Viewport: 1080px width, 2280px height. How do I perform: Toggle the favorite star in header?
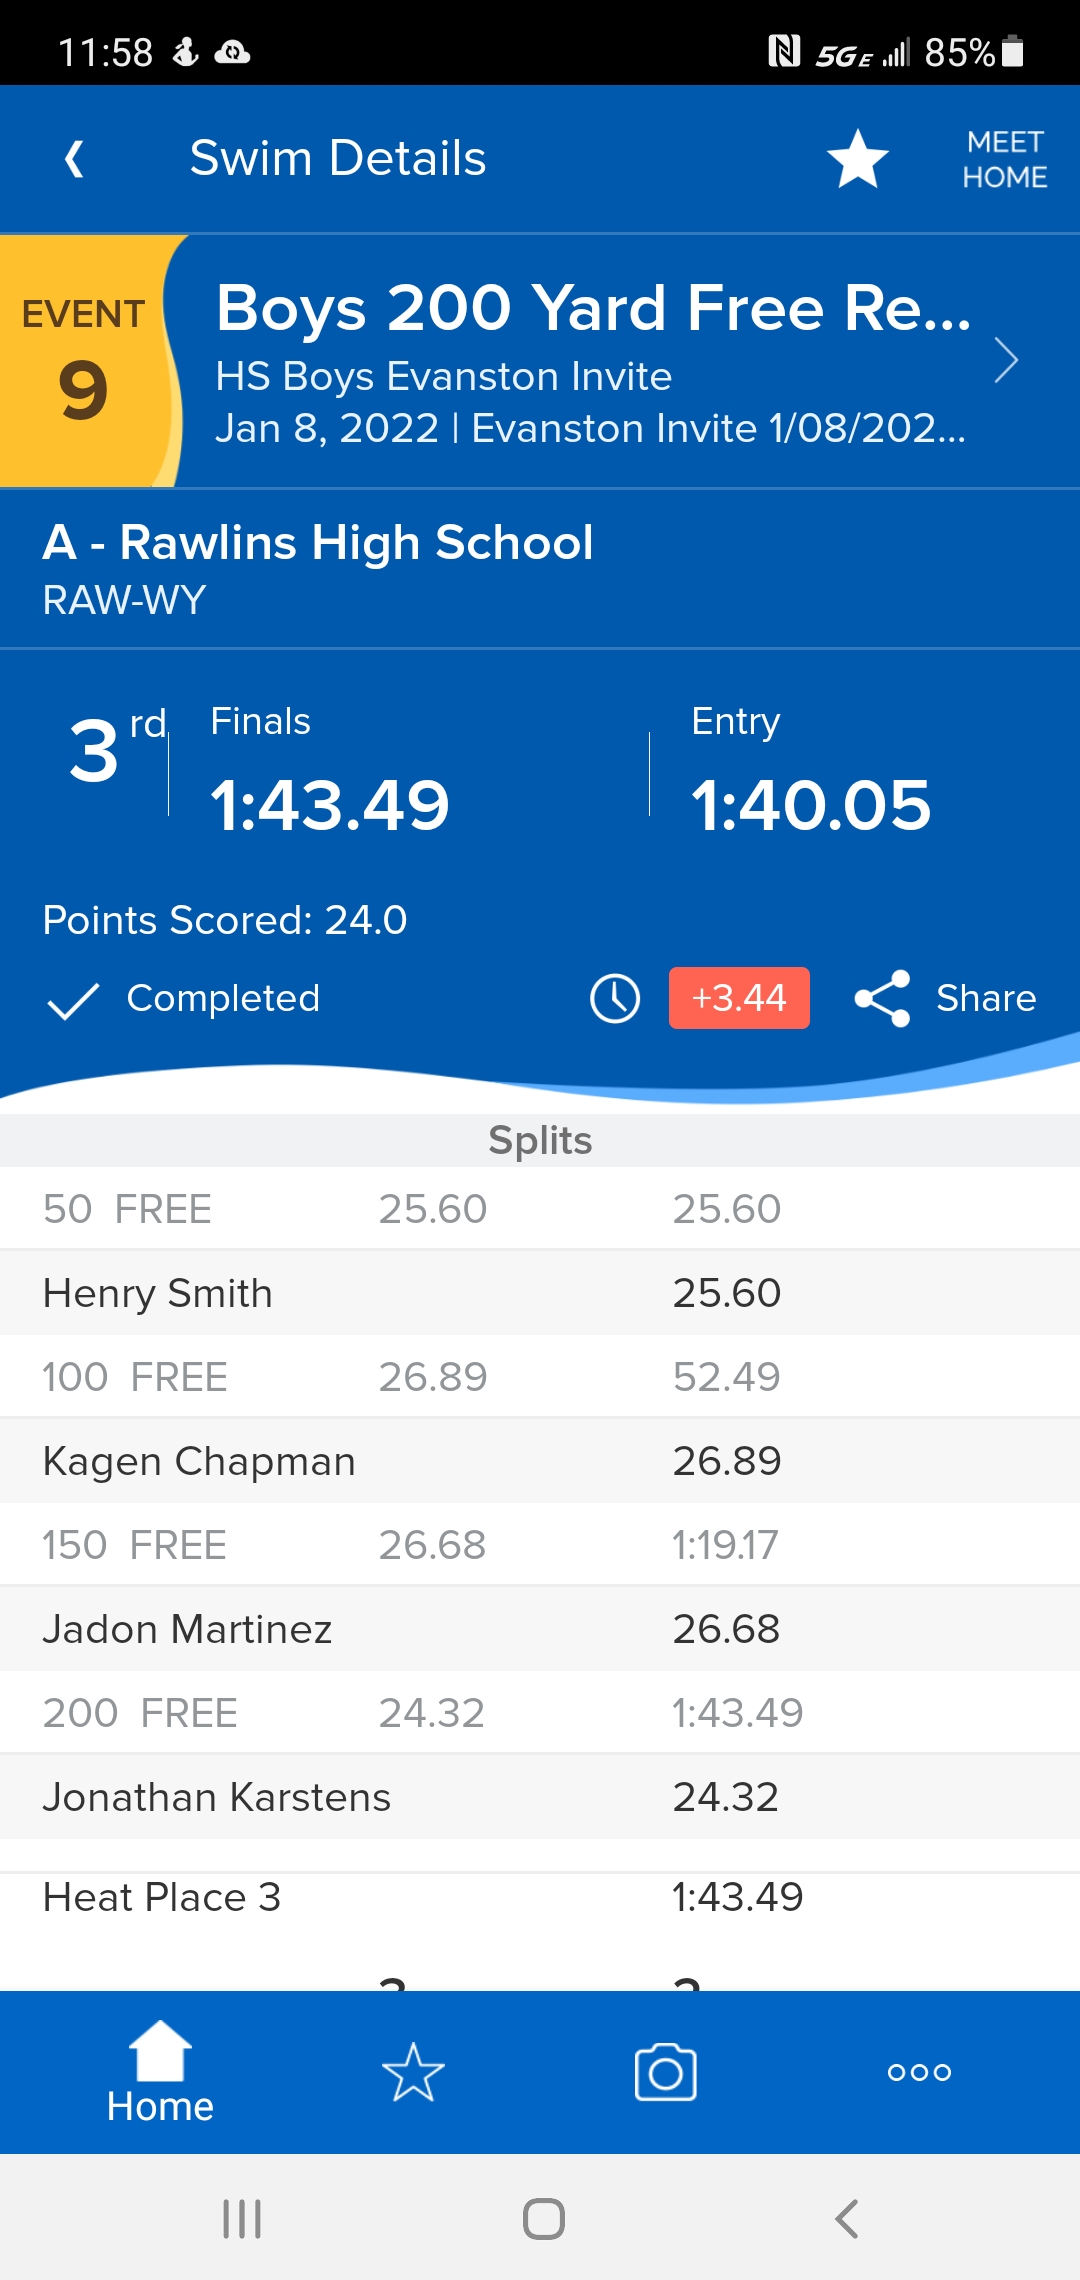point(857,159)
